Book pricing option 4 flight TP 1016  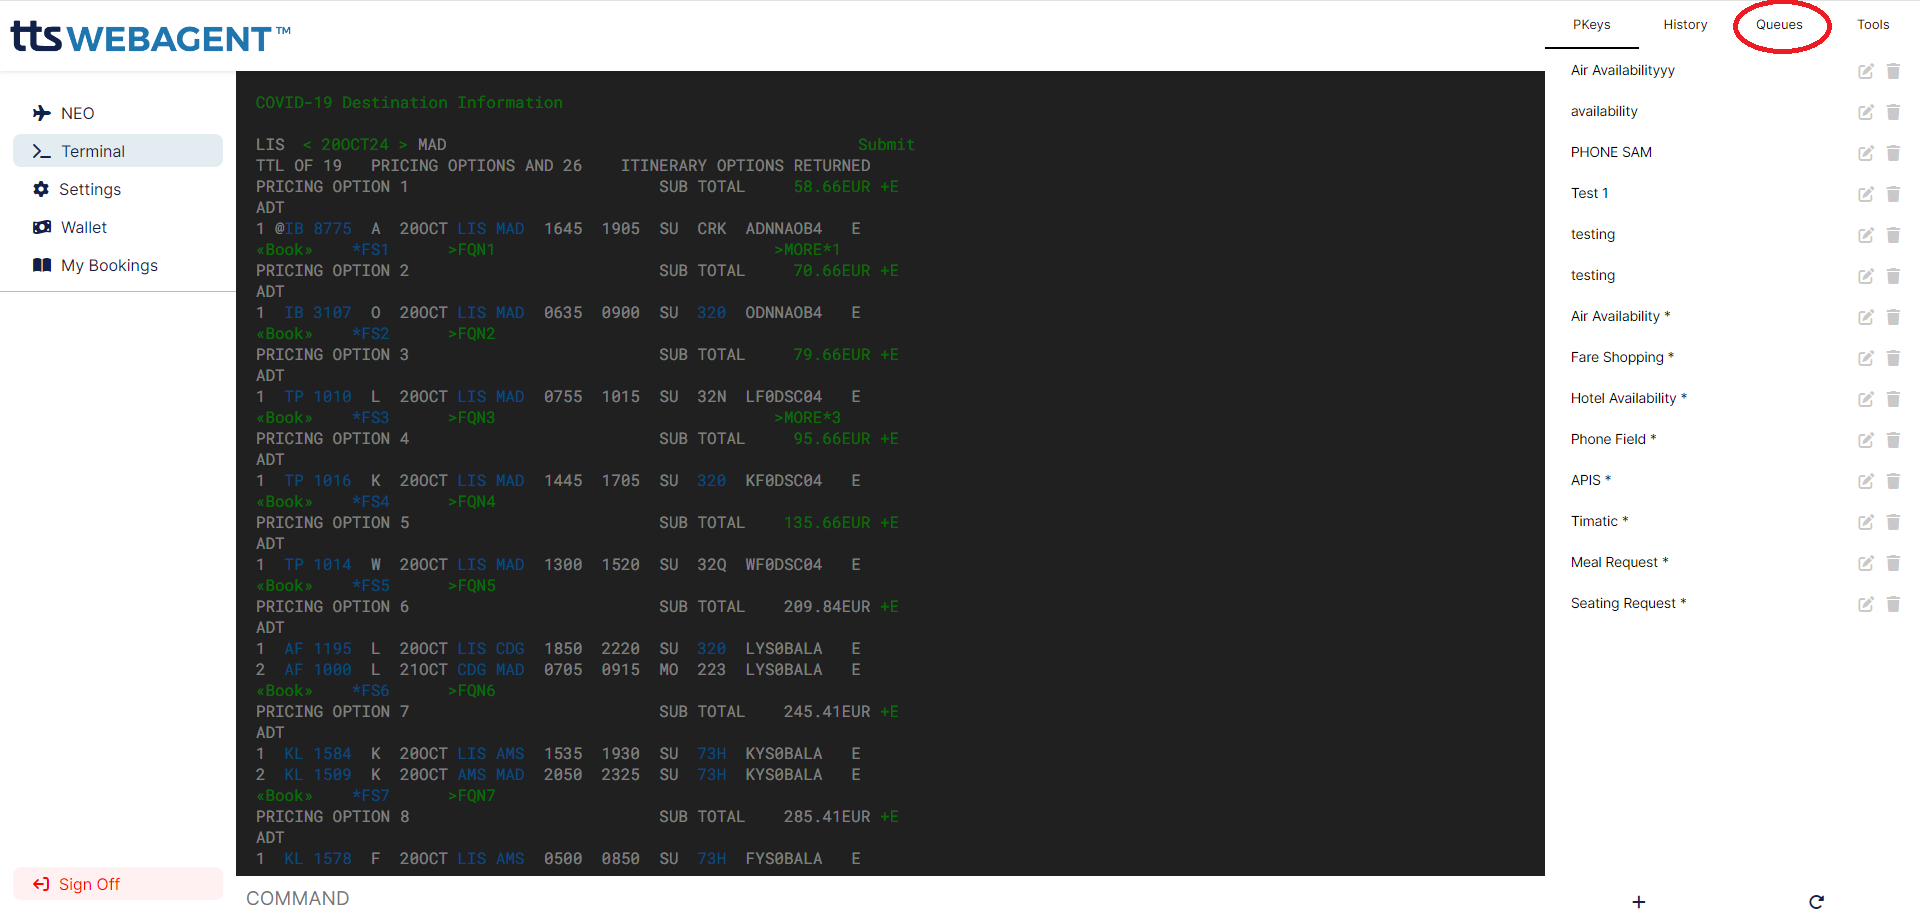284,502
